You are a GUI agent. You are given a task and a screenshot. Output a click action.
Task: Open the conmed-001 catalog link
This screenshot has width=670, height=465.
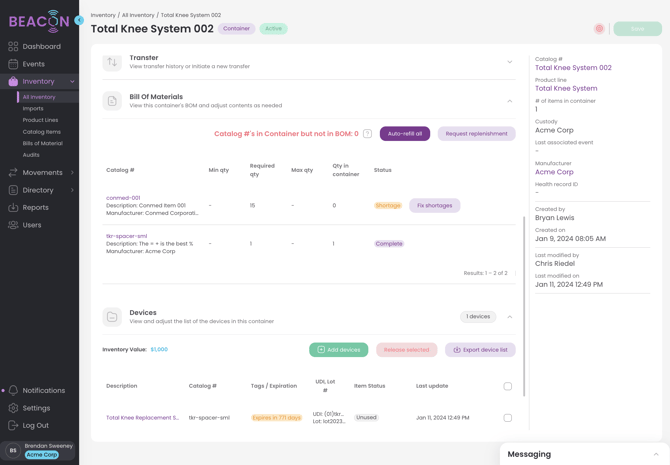(x=123, y=198)
